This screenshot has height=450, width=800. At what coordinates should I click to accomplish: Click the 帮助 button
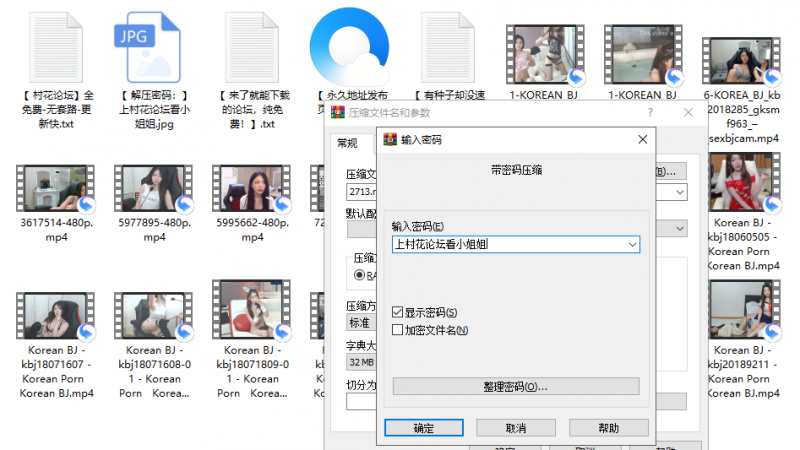coord(608,428)
